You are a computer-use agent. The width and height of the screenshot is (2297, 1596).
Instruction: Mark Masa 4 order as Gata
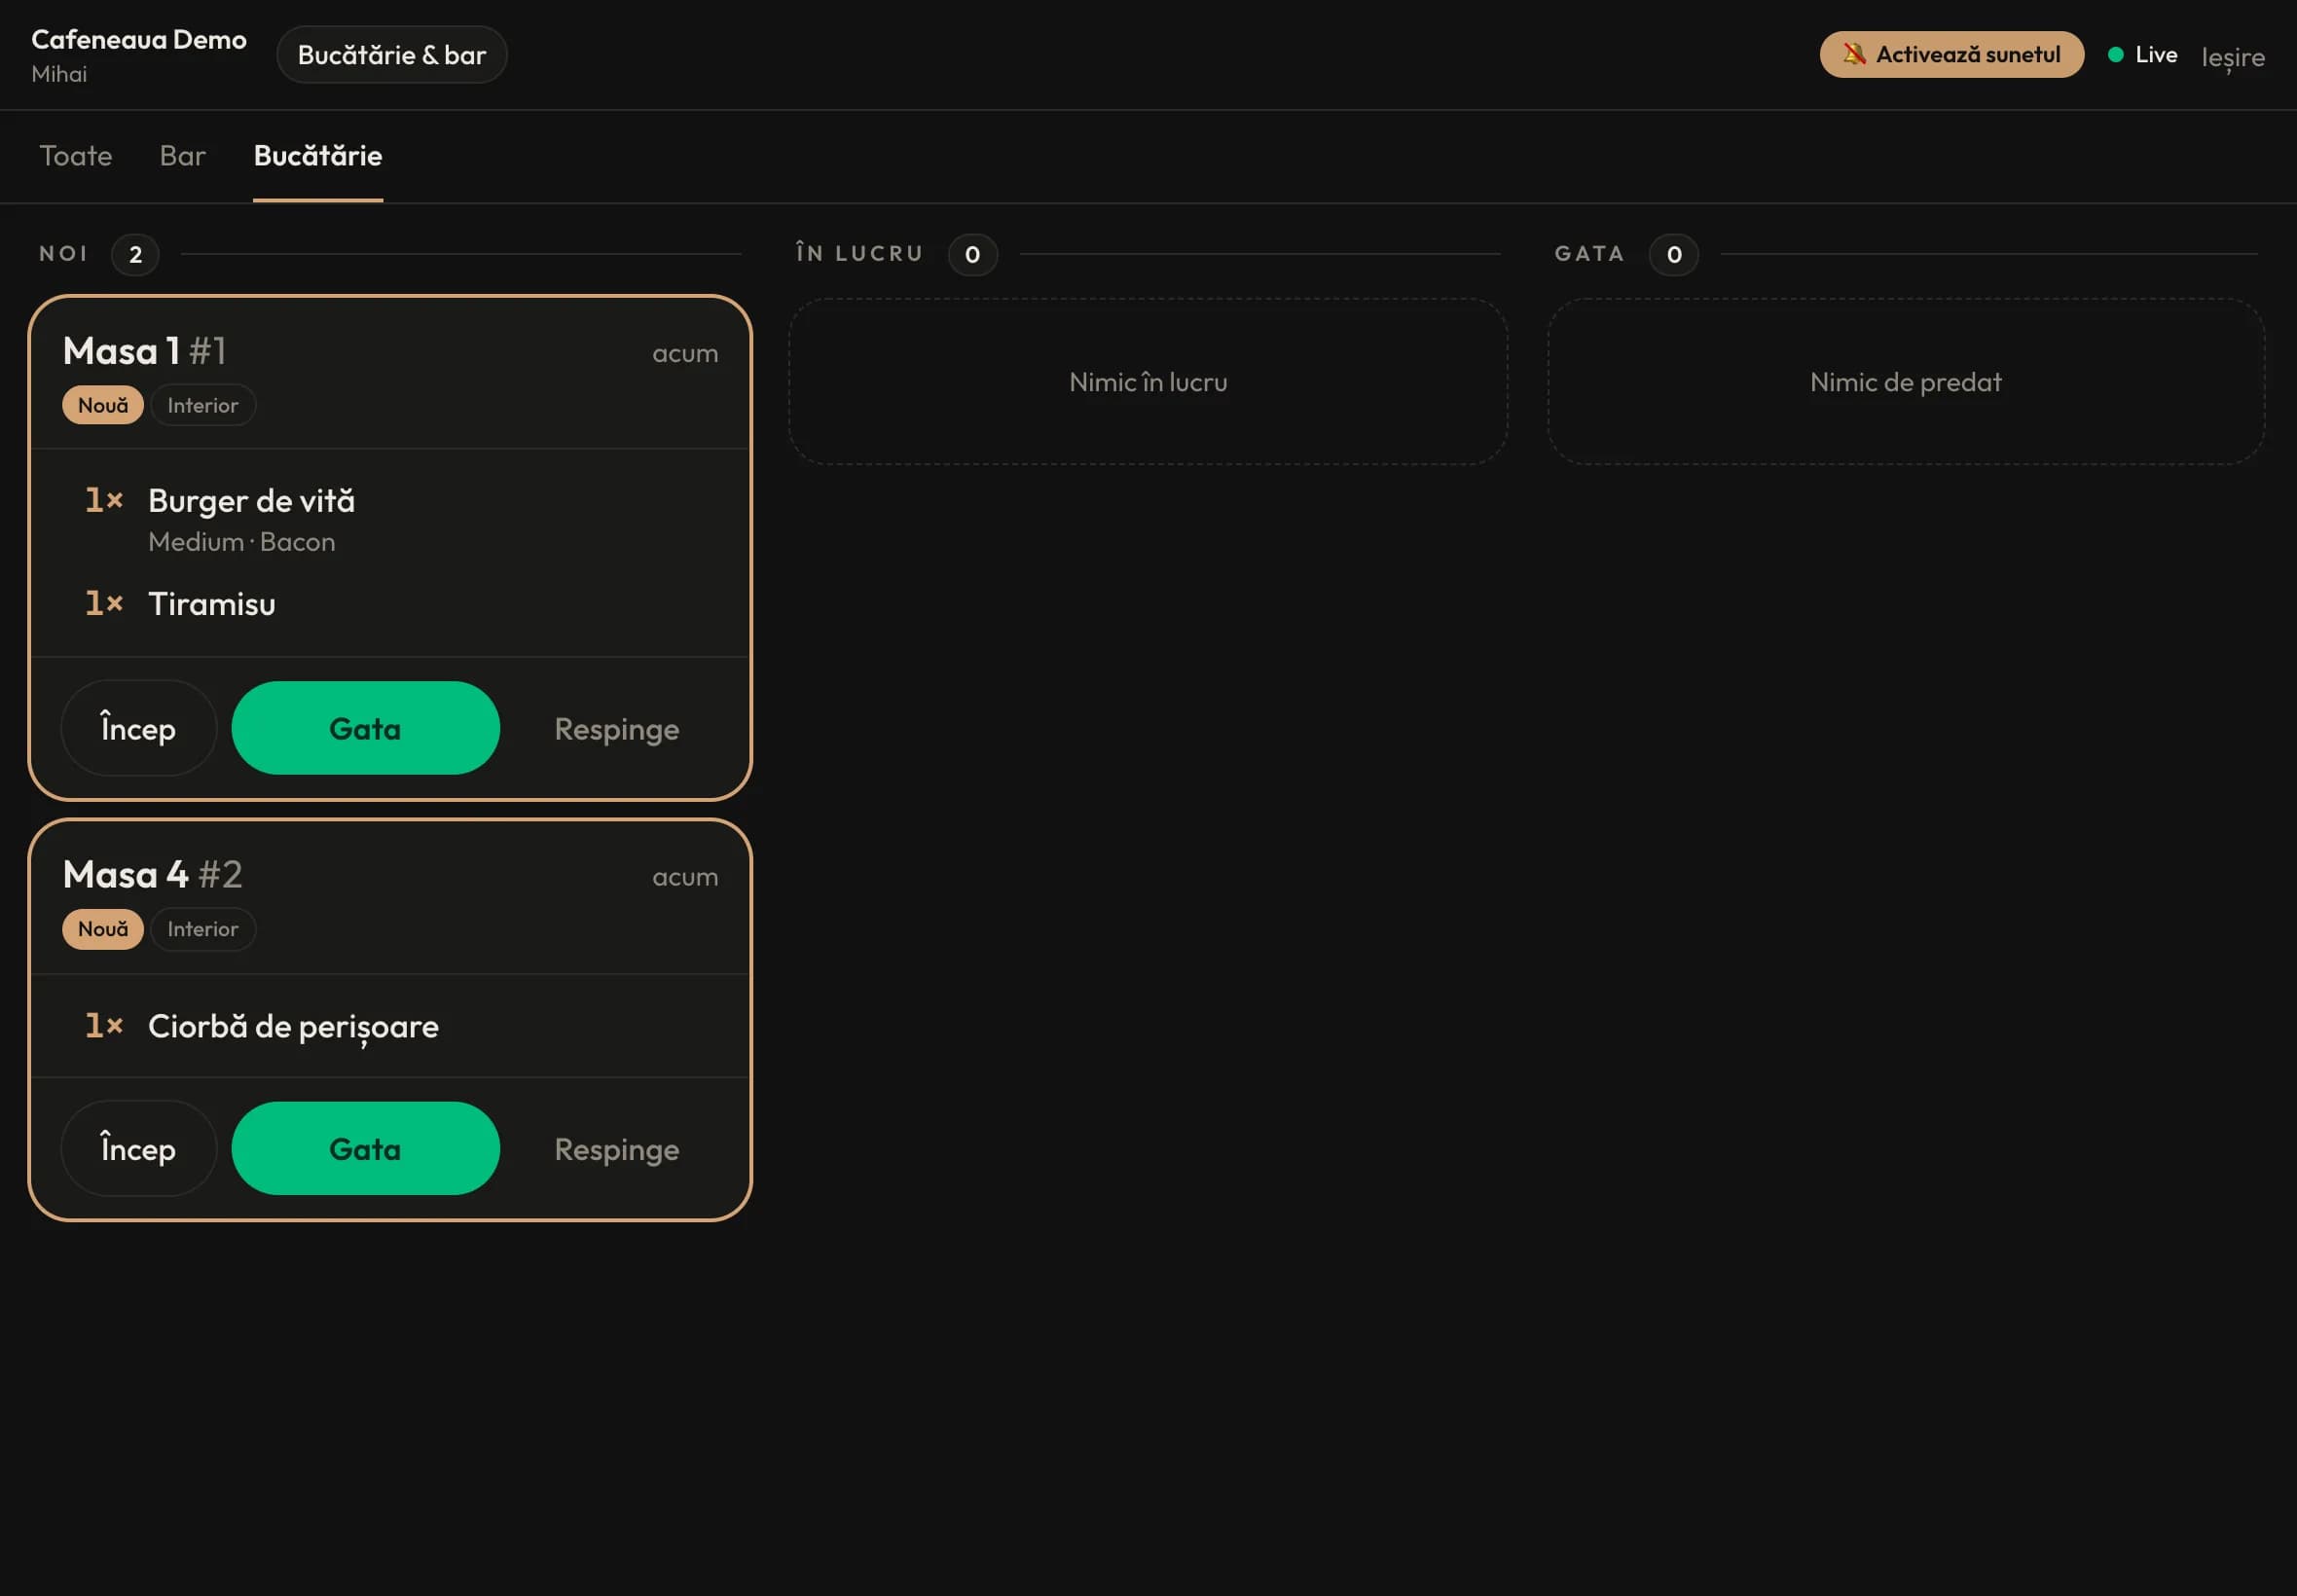pyautogui.click(x=365, y=1148)
